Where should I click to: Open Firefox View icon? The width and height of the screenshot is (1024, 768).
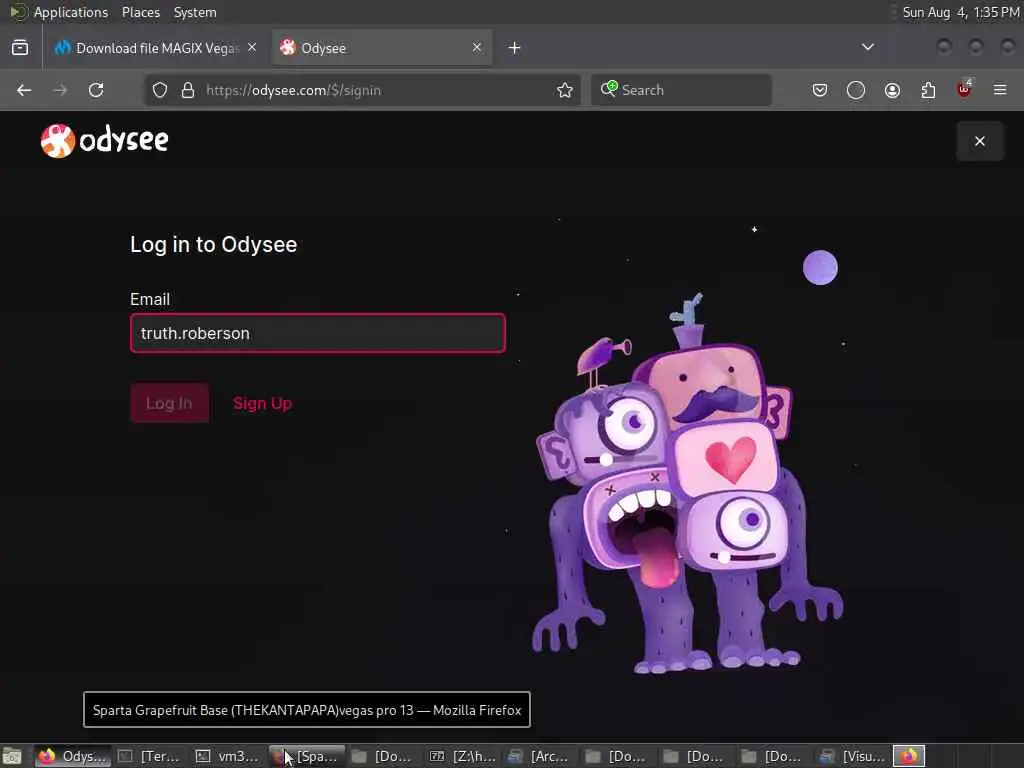click(20, 48)
